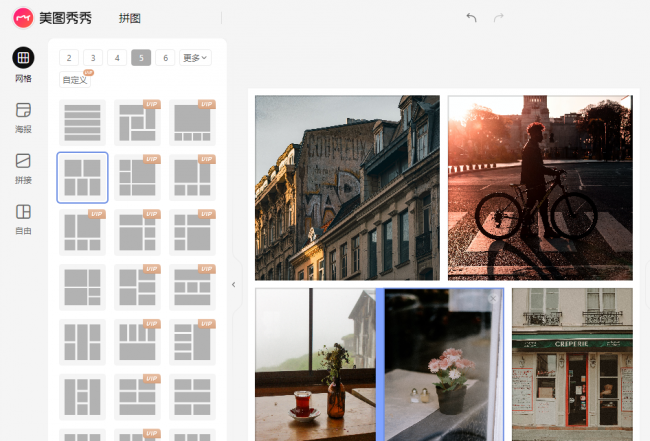The height and width of the screenshot is (441, 650).
Task: Switch to 拼接 stitching mode
Action: click(x=23, y=169)
